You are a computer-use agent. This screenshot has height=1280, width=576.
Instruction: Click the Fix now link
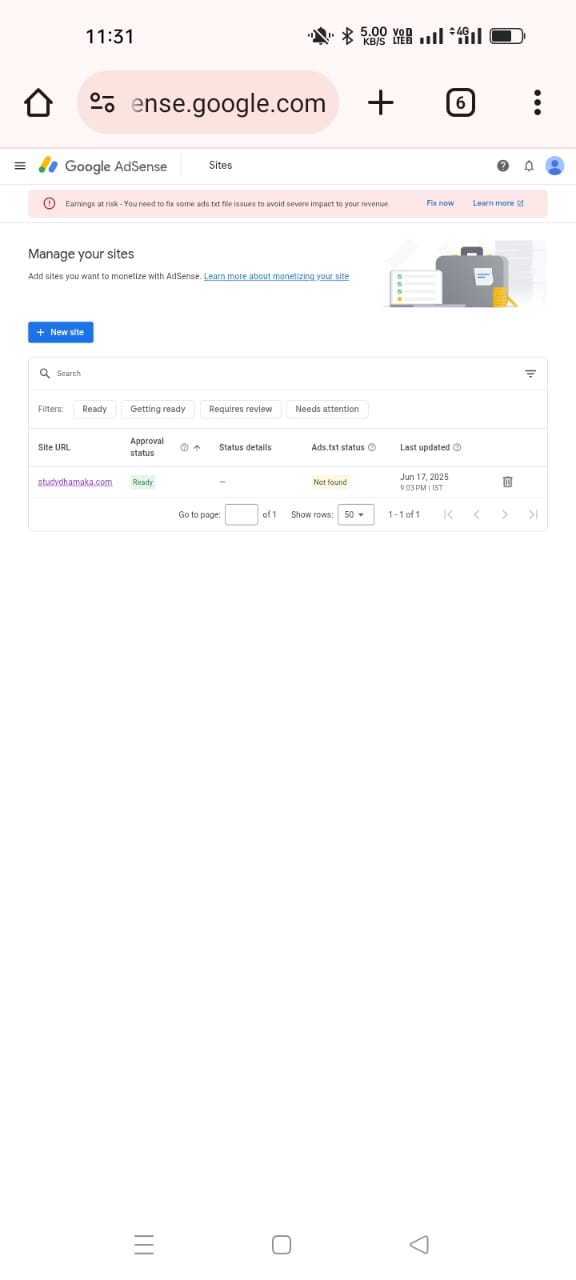pyautogui.click(x=440, y=203)
